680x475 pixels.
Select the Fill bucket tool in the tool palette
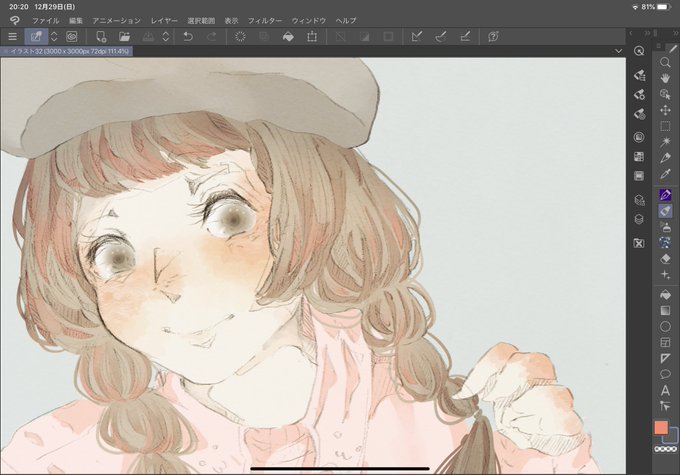point(665,295)
